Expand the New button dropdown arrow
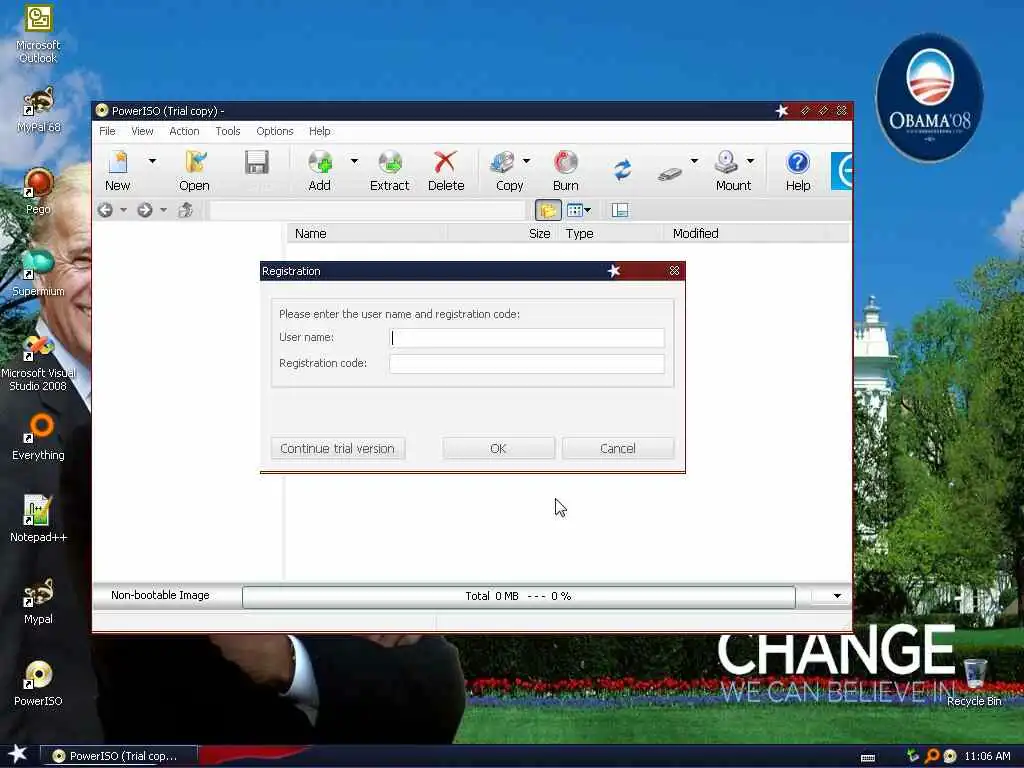1024x768 pixels. pos(152,161)
